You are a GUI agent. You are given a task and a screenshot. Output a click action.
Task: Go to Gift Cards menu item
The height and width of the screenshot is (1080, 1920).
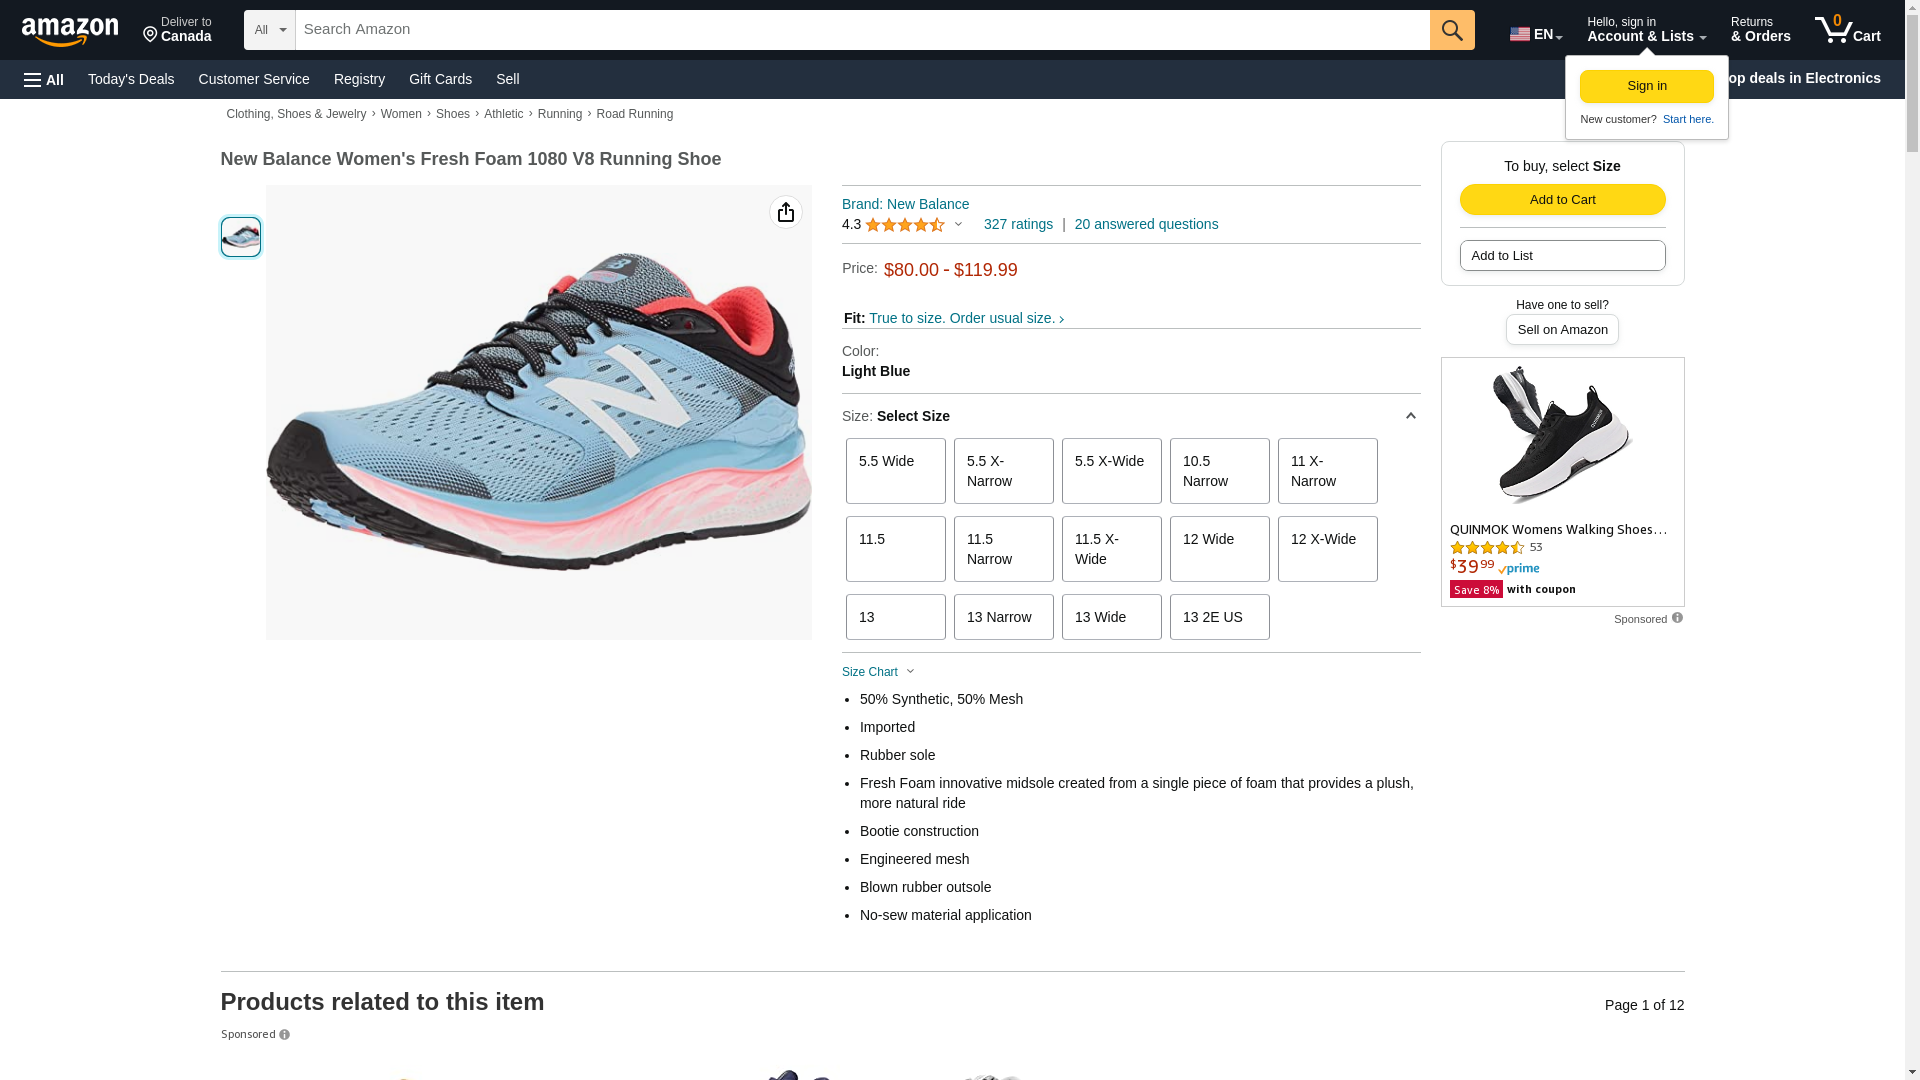click(440, 79)
